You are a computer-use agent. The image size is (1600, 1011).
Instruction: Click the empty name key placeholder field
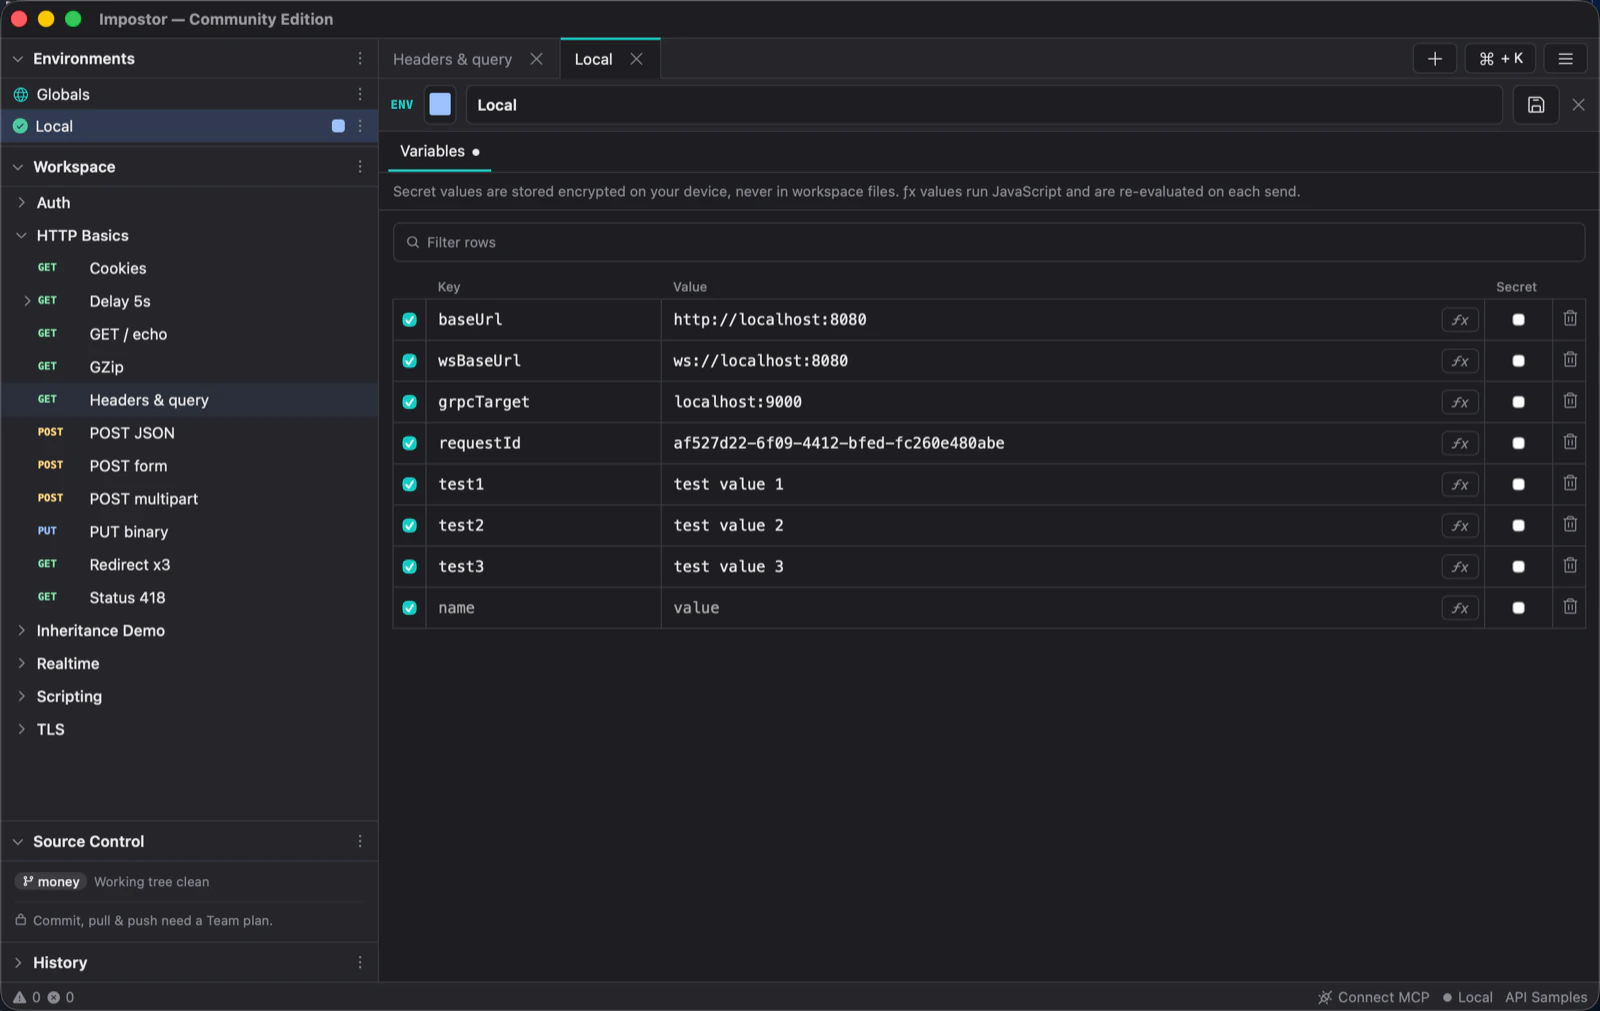(x=543, y=608)
